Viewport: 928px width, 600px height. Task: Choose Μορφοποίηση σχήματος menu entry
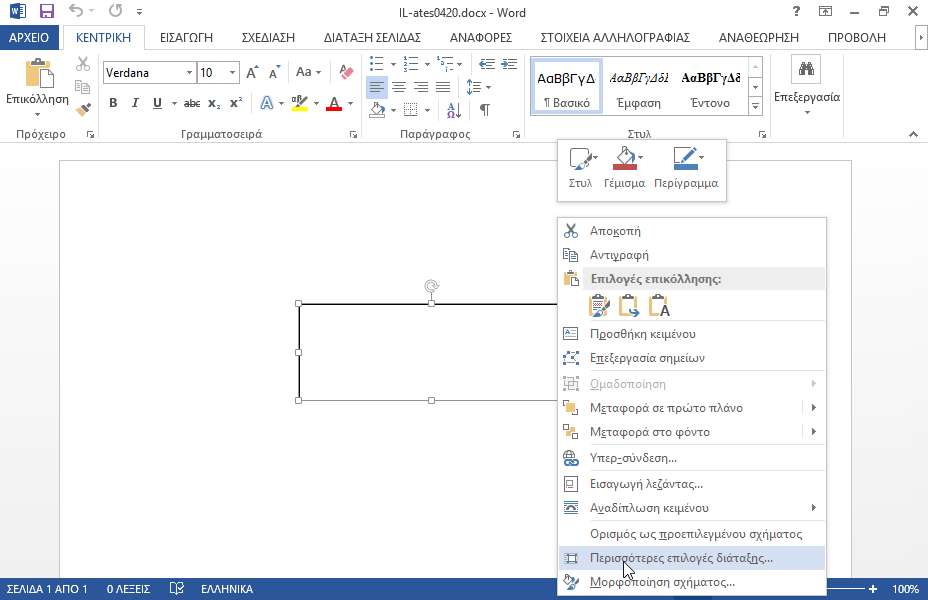coord(692,582)
